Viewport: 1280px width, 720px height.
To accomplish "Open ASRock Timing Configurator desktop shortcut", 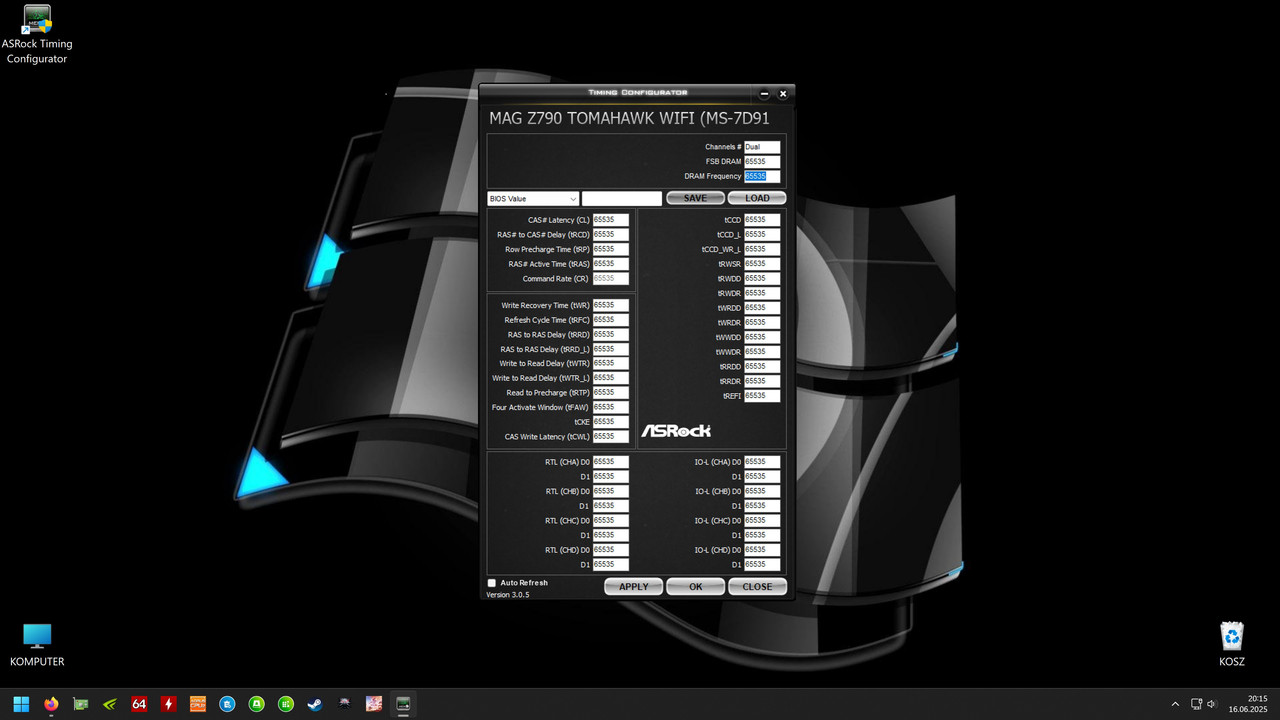I will tap(37, 35).
